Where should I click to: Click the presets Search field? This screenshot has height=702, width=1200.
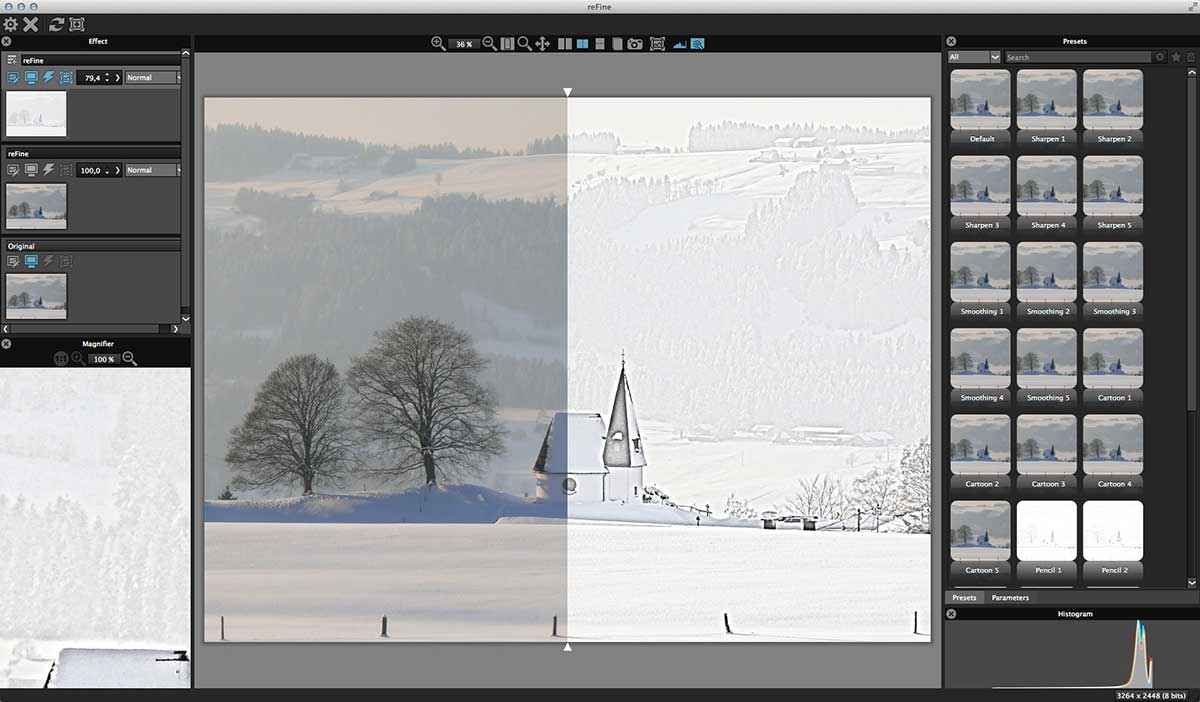1079,57
